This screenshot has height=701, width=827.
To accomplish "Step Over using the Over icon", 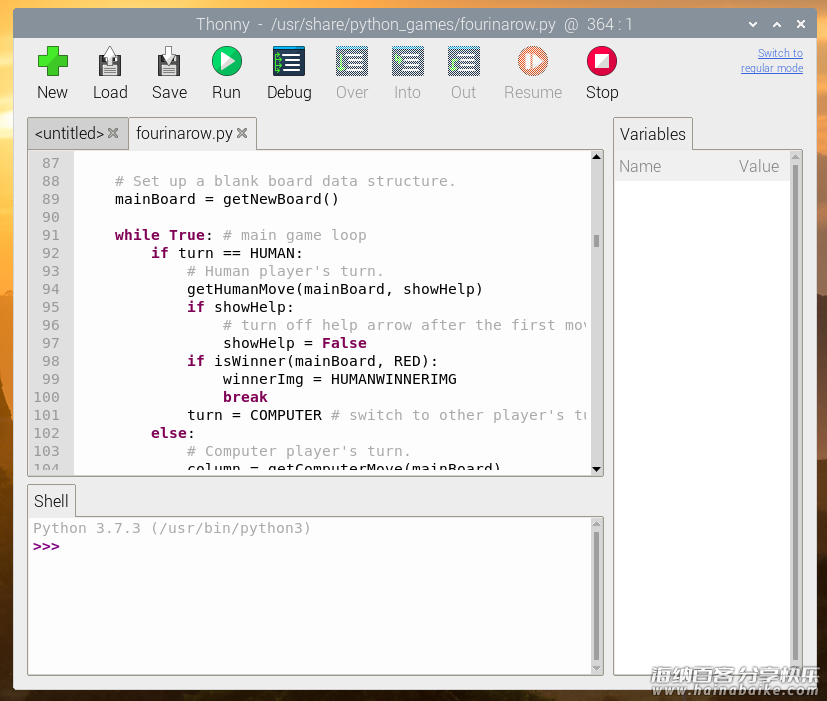I will pyautogui.click(x=352, y=61).
